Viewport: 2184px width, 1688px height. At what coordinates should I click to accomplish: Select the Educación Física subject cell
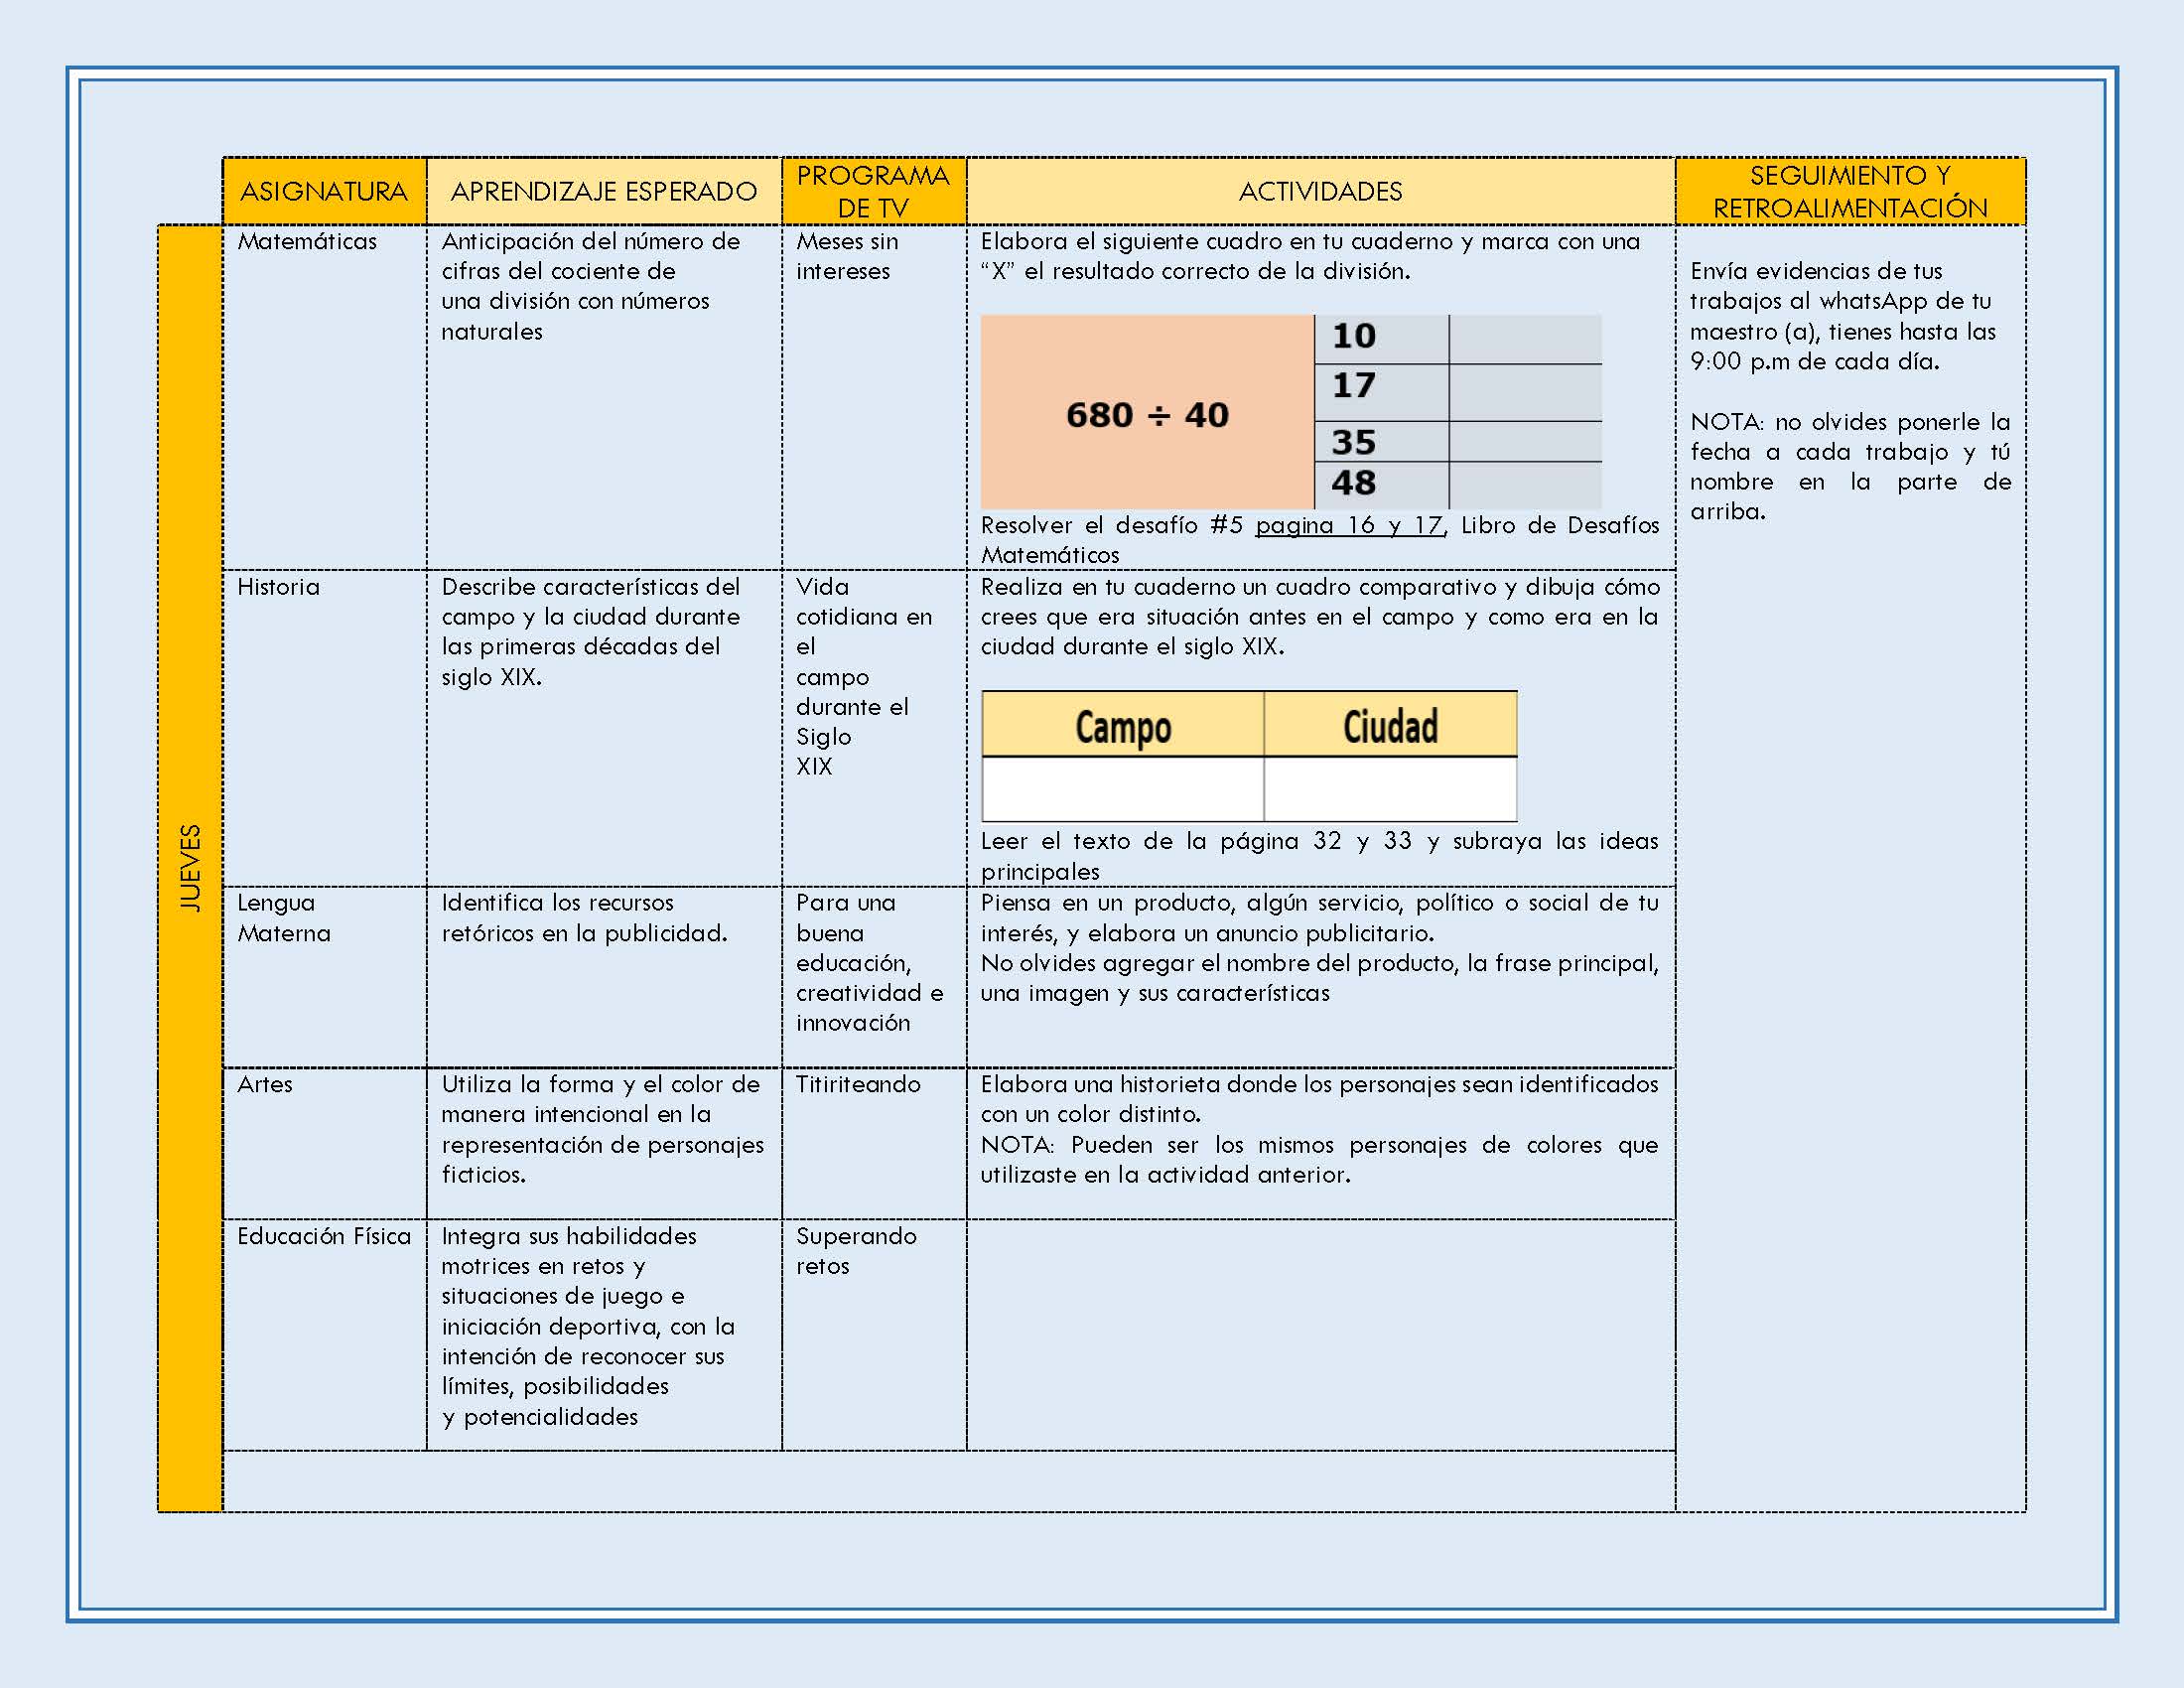(x=324, y=1334)
